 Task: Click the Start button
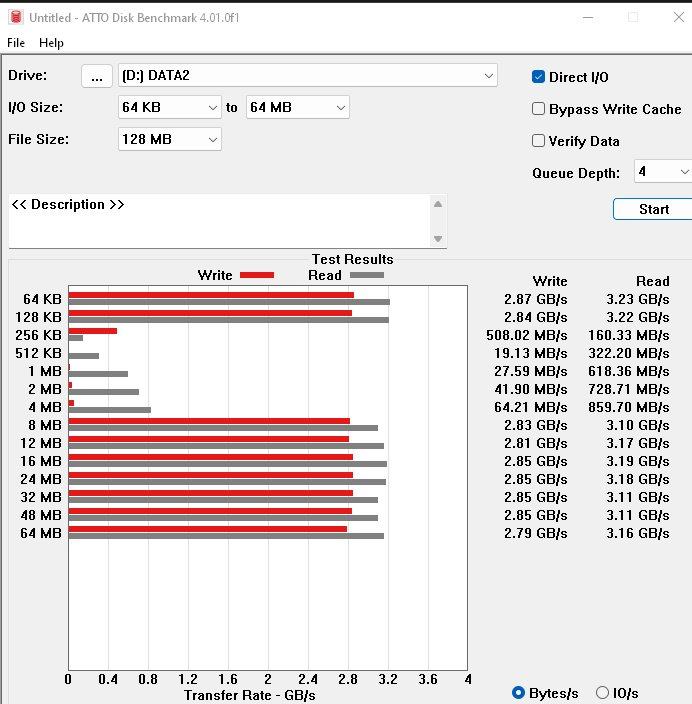[653, 209]
